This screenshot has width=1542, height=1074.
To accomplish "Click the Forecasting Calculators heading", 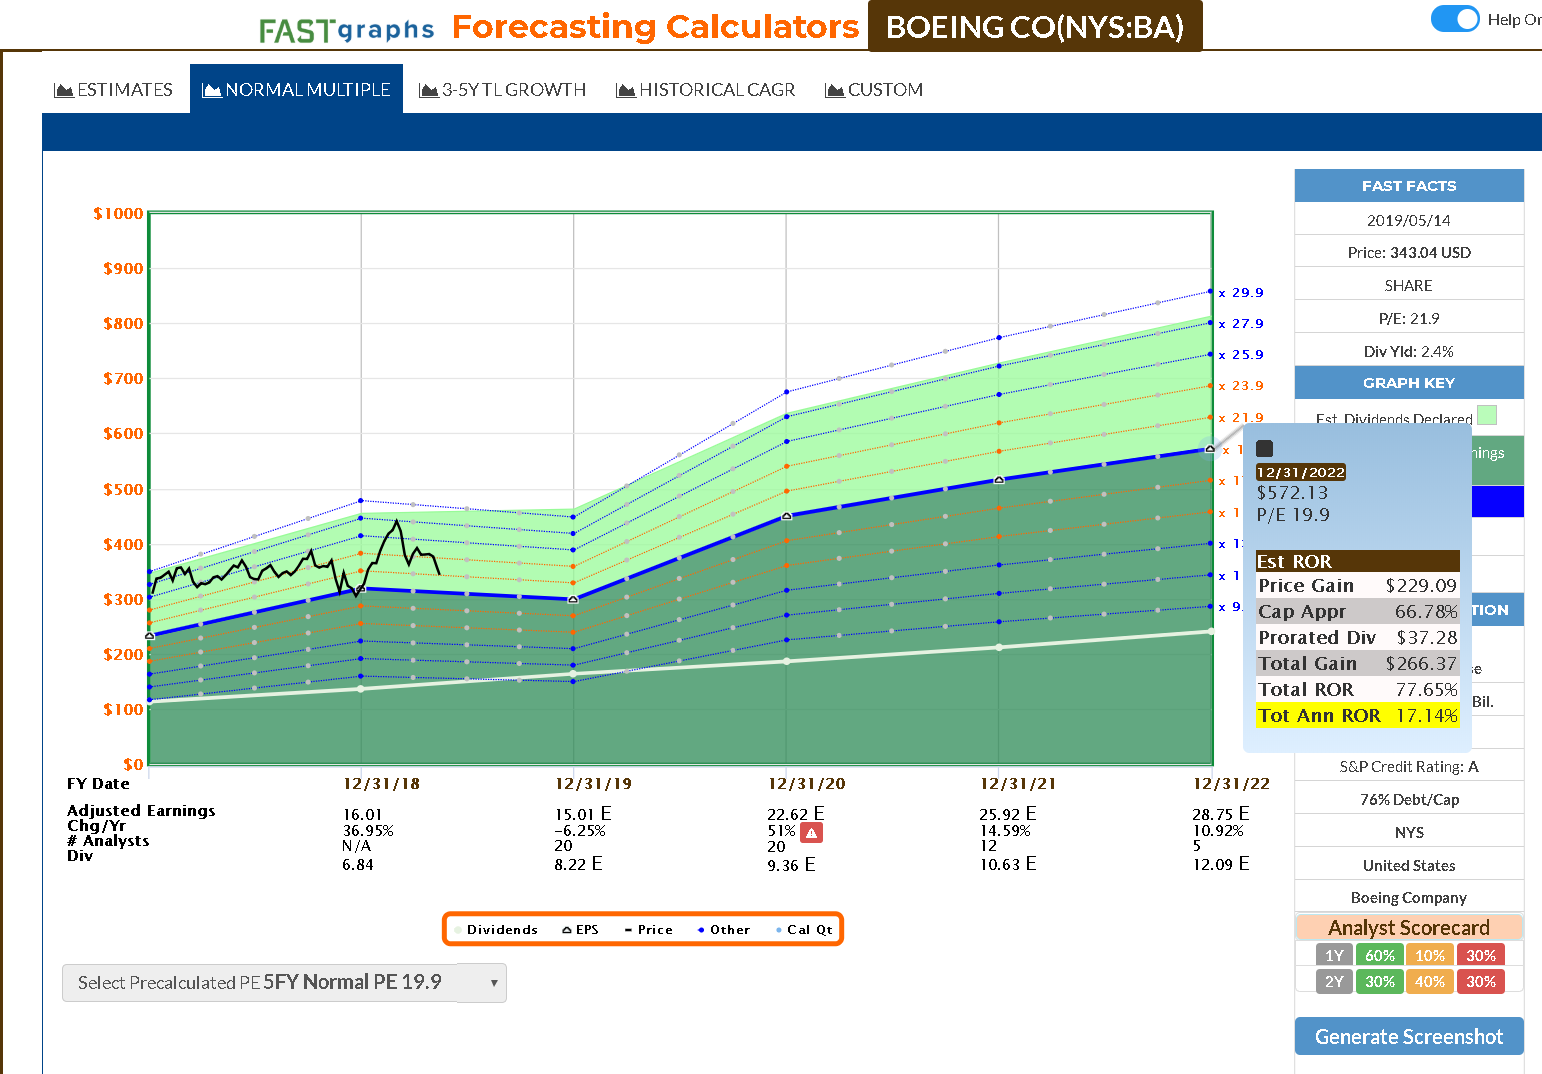I will tap(655, 27).
